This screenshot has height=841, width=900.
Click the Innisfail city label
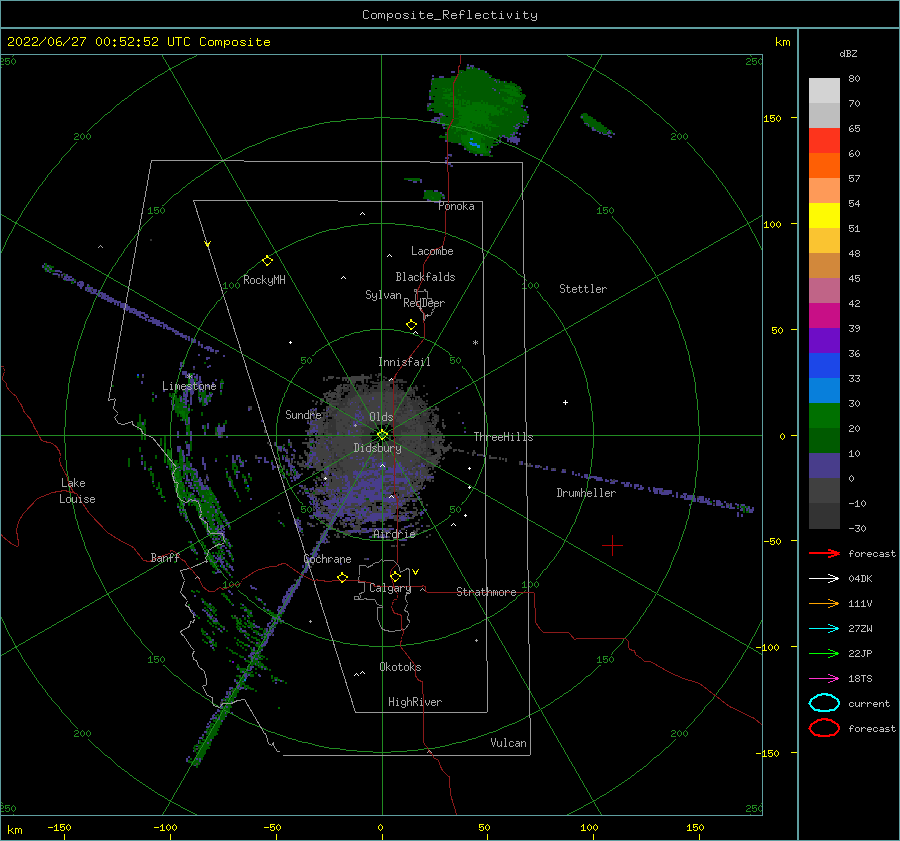404,362
